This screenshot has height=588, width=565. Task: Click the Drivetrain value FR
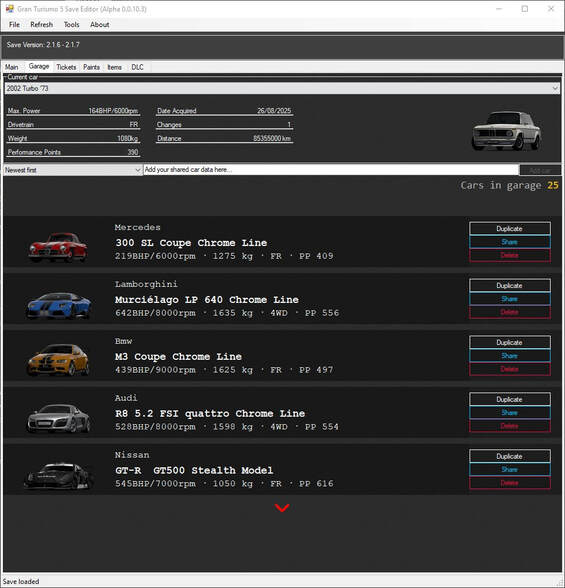point(134,124)
